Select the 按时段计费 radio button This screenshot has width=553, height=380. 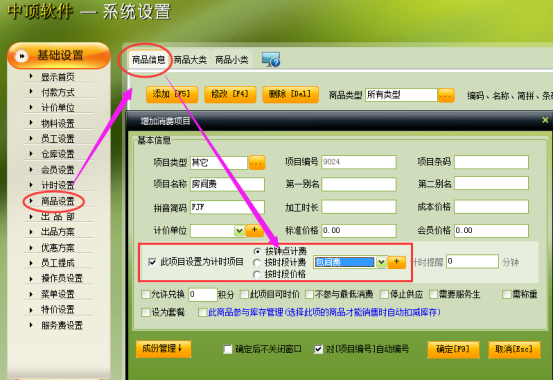(x=257, y=263)
